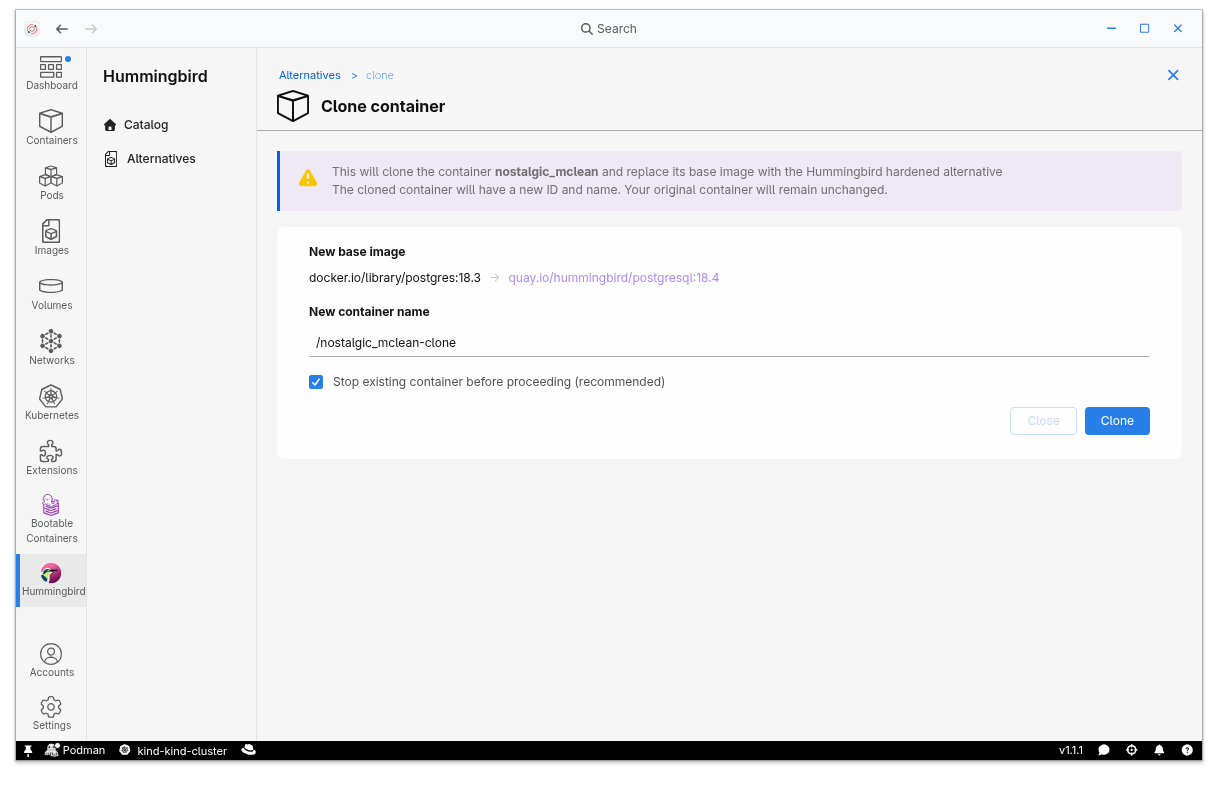Click the Hummingbird panel title
1218x792 pixels.
tap(155, 77)
